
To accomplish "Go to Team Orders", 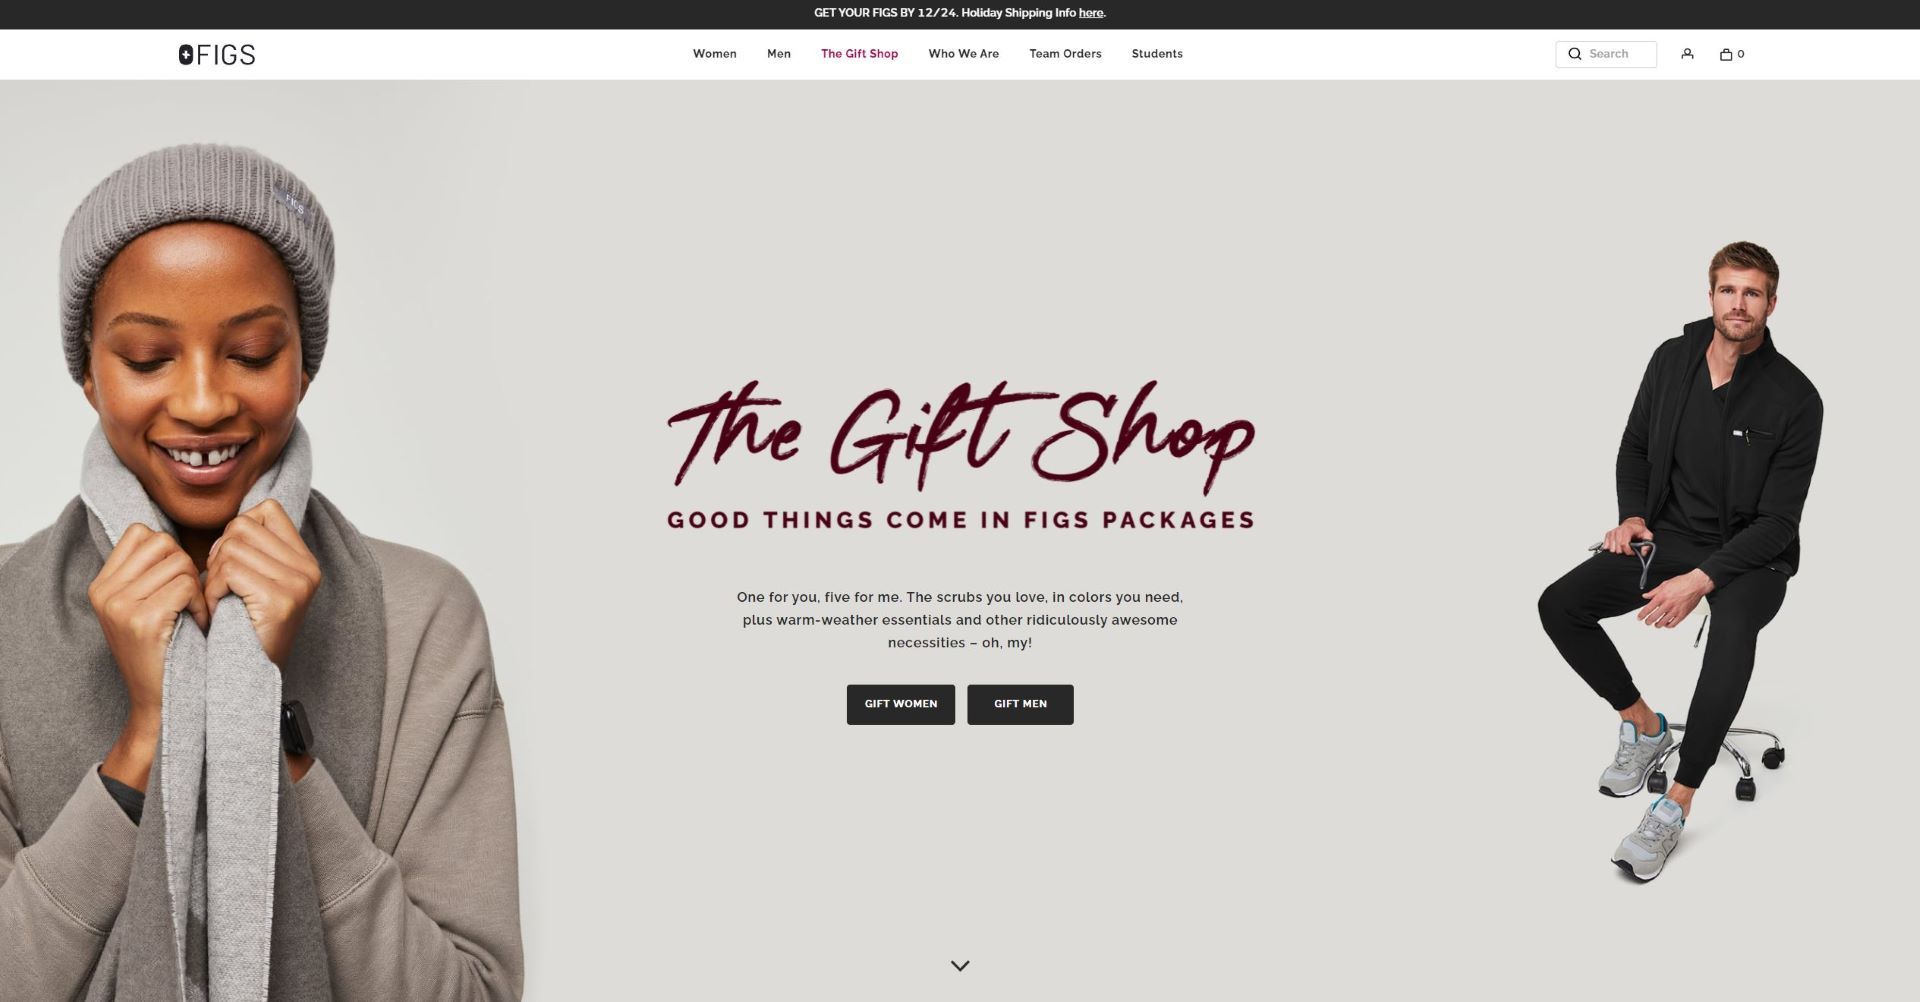I will [x=1066, y=54].
